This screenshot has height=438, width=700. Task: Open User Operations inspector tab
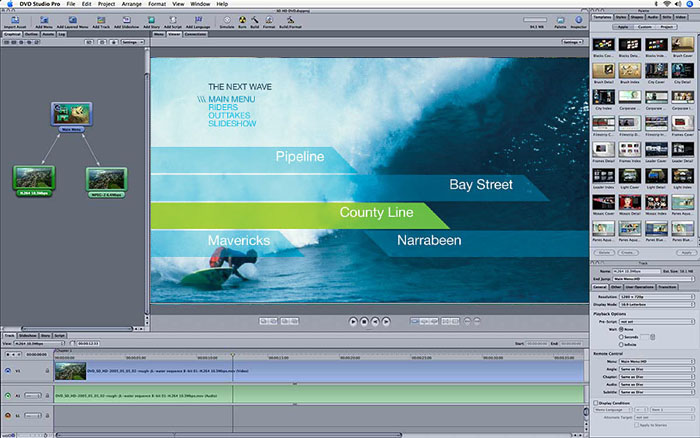click(639, 287)
